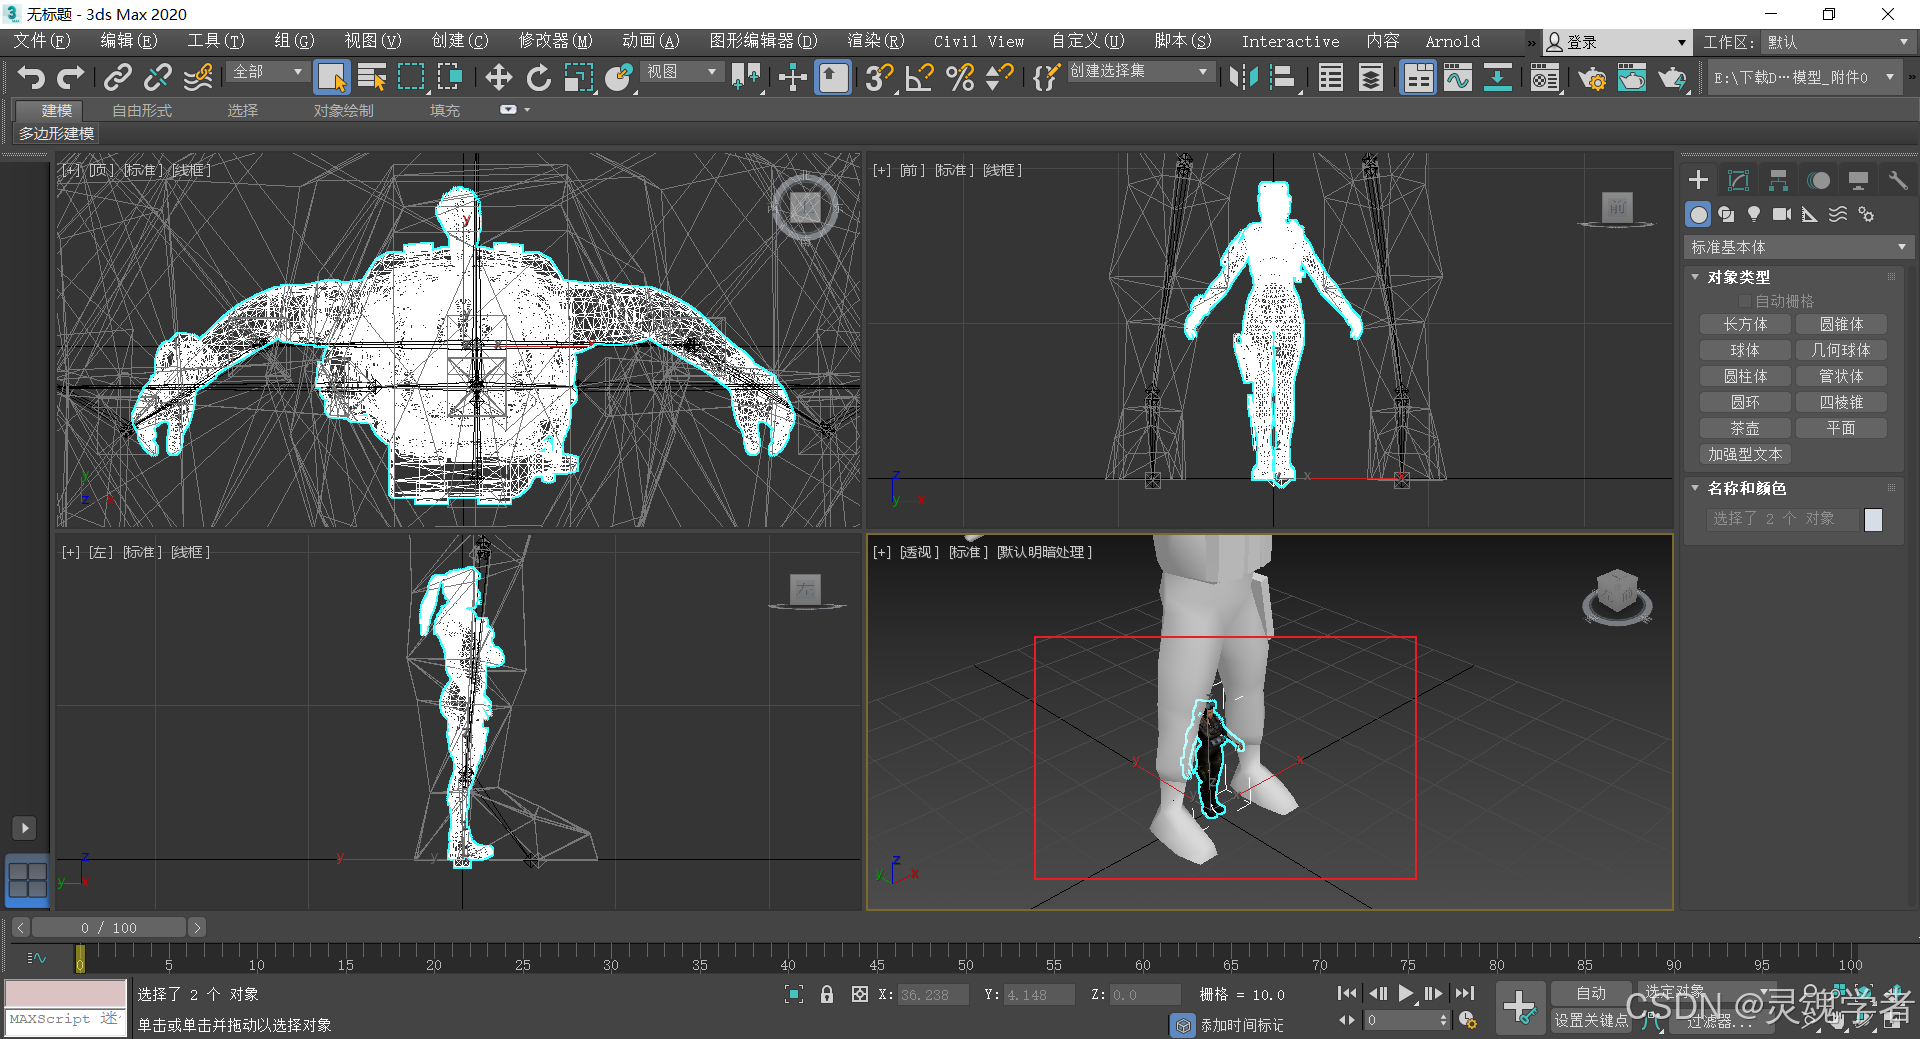Click the 茶壶 teapot primitive button
The image size is (1920, 1039).
(x=1745, y=428)
